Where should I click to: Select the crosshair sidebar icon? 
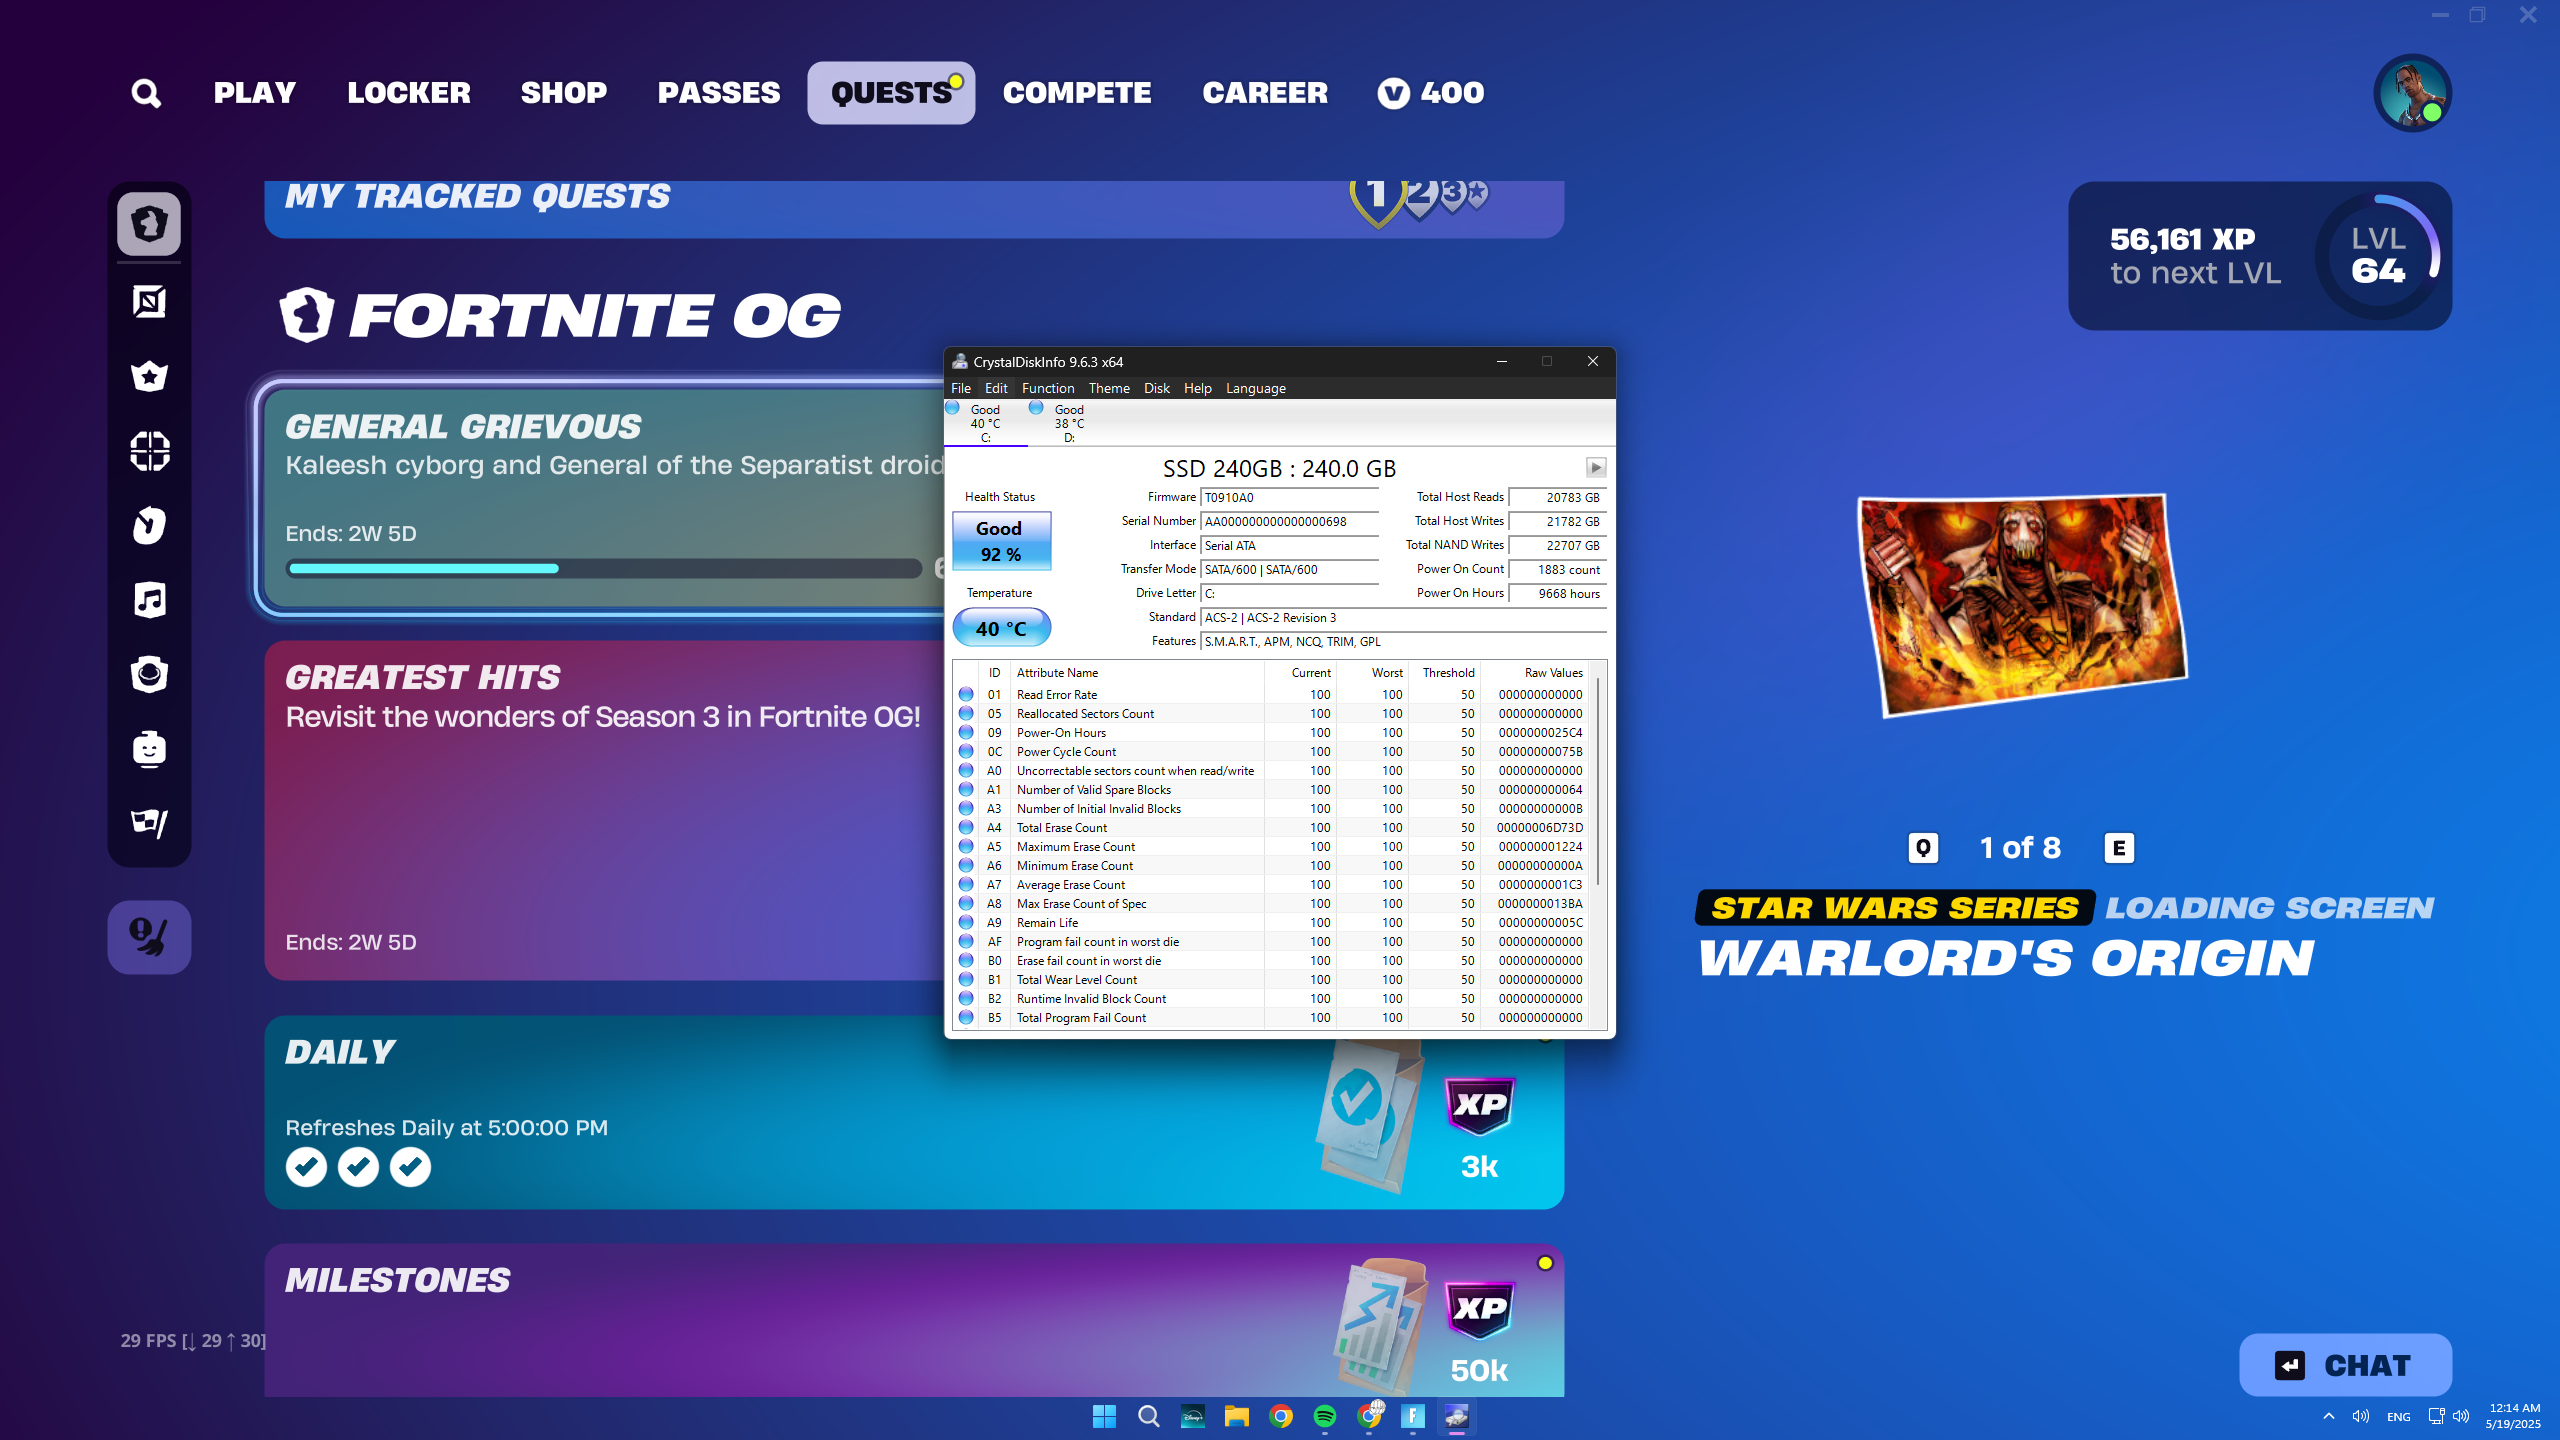(149, 451)
